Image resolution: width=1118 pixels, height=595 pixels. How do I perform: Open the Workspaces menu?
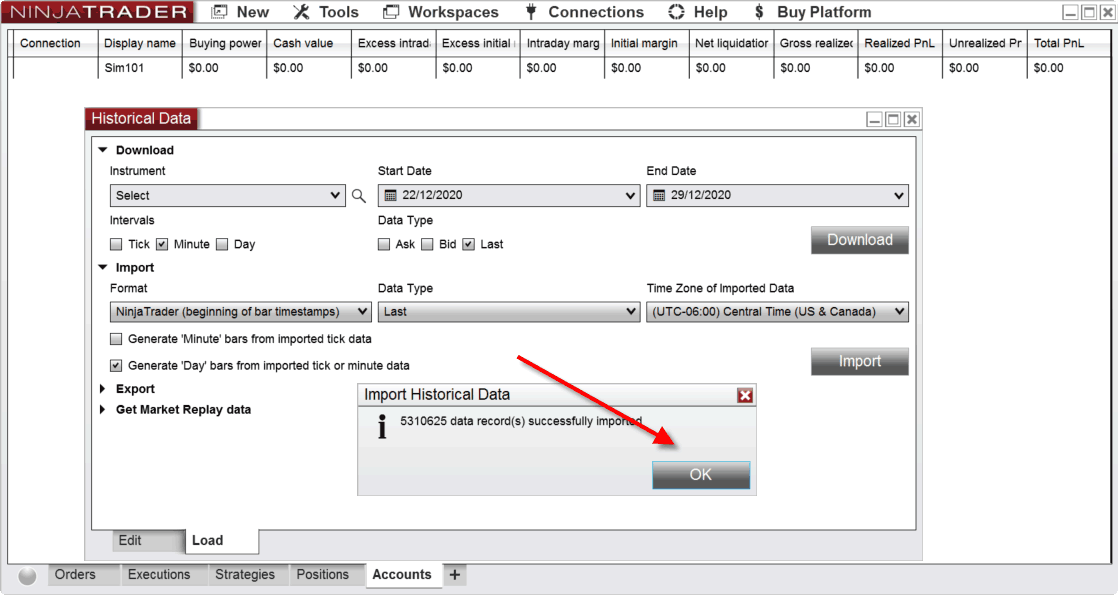(441, 12)
